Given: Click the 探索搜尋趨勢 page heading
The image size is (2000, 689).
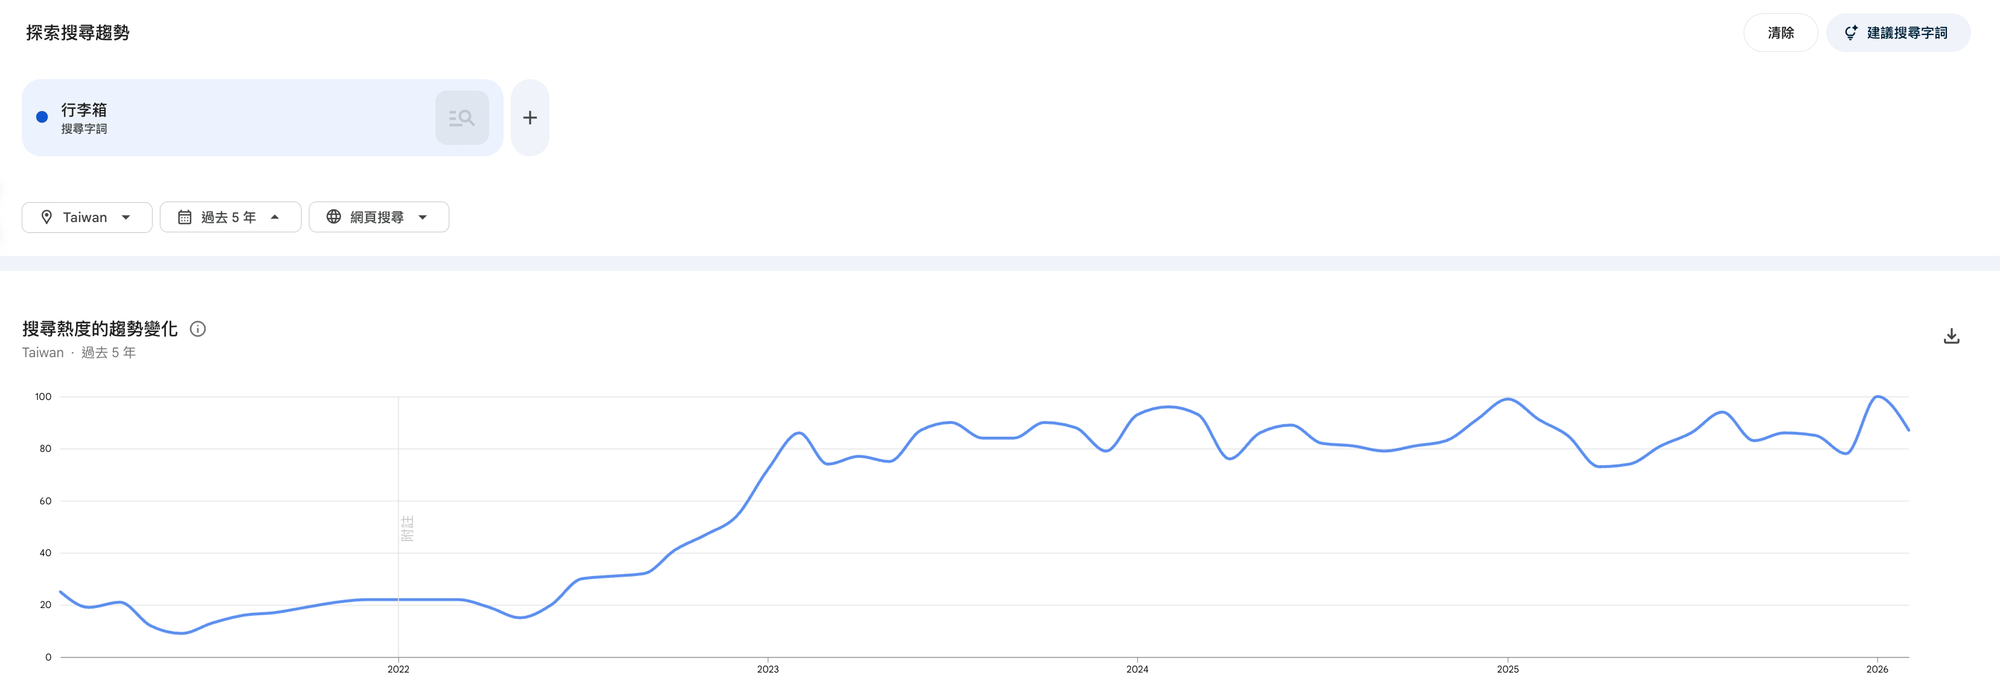Looking at the screenshot, I should (x=78, y=33).
